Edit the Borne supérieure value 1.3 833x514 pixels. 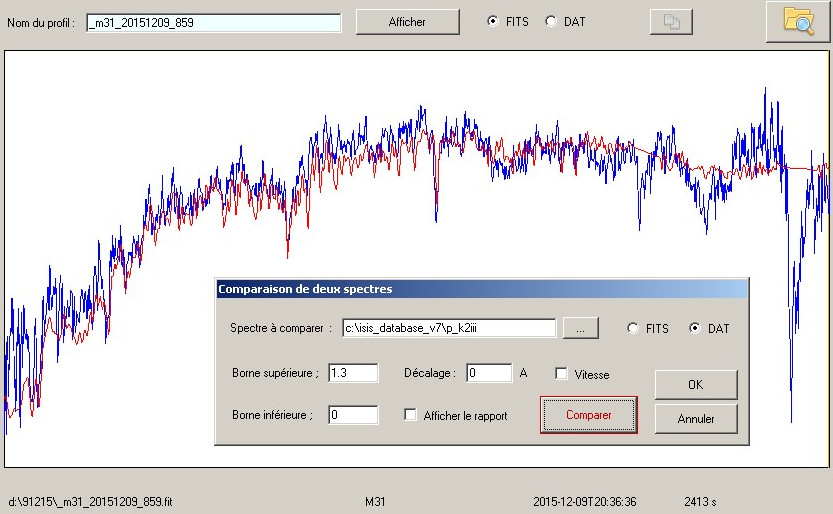click(x=353, y=373)
